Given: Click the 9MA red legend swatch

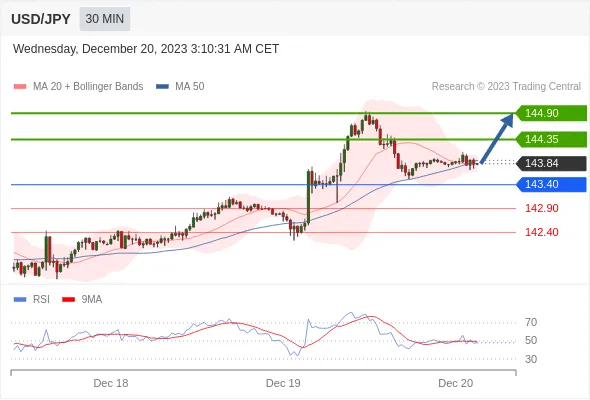Looking at the screenshot, I should click(x=68, y=300).
